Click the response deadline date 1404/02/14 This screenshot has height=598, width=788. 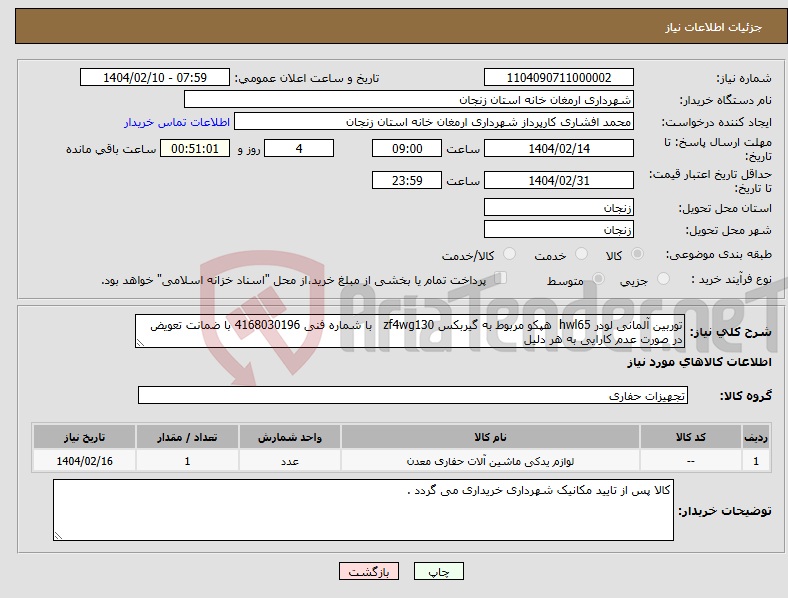[x=559, y=148]
